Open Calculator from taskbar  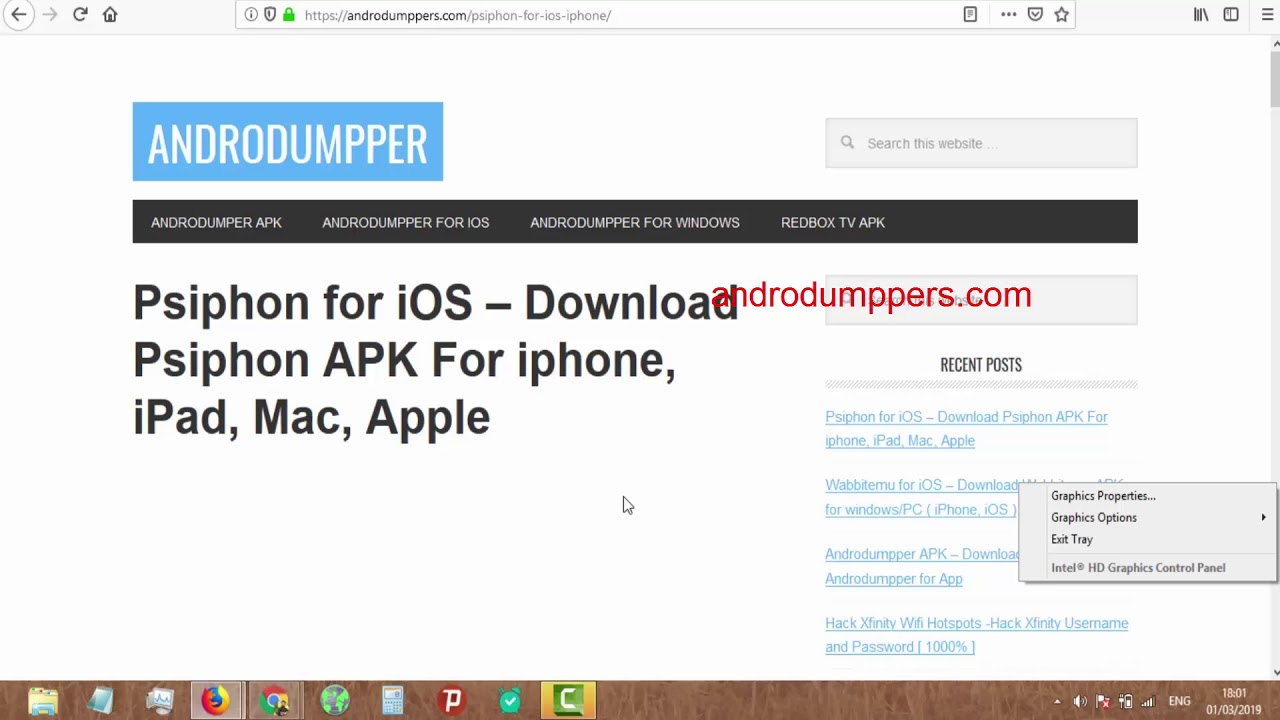tap(393, 701)
